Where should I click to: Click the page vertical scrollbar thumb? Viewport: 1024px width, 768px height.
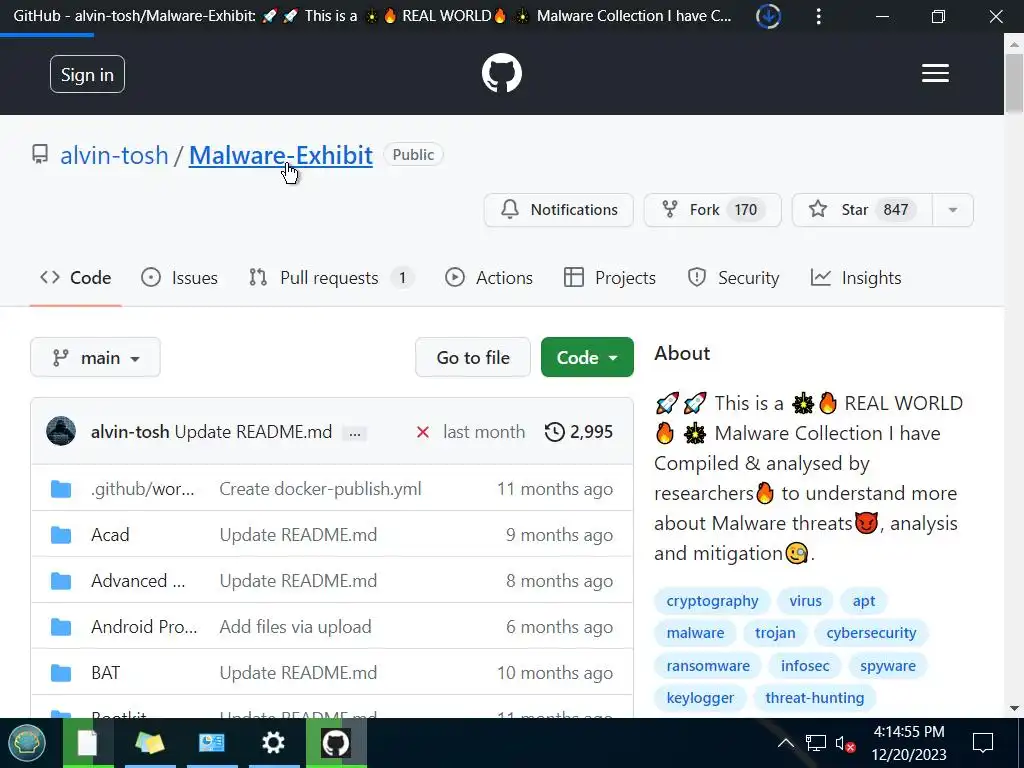pyautogui.click(x=1014, y=83)
